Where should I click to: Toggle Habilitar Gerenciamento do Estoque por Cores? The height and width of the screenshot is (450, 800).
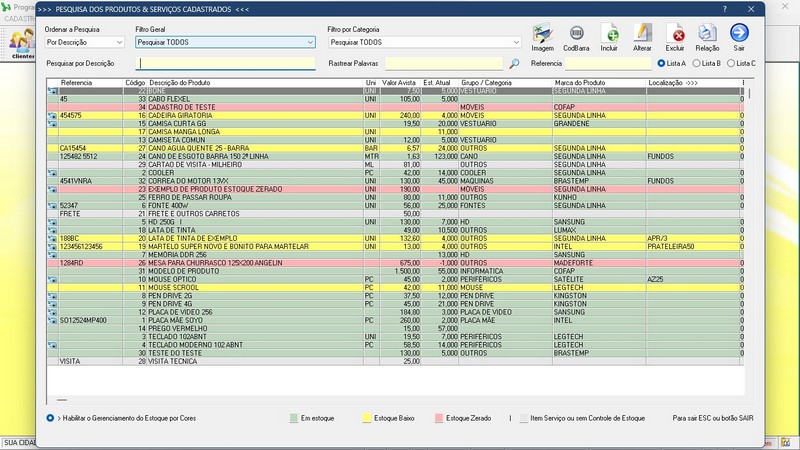[51, 416]
